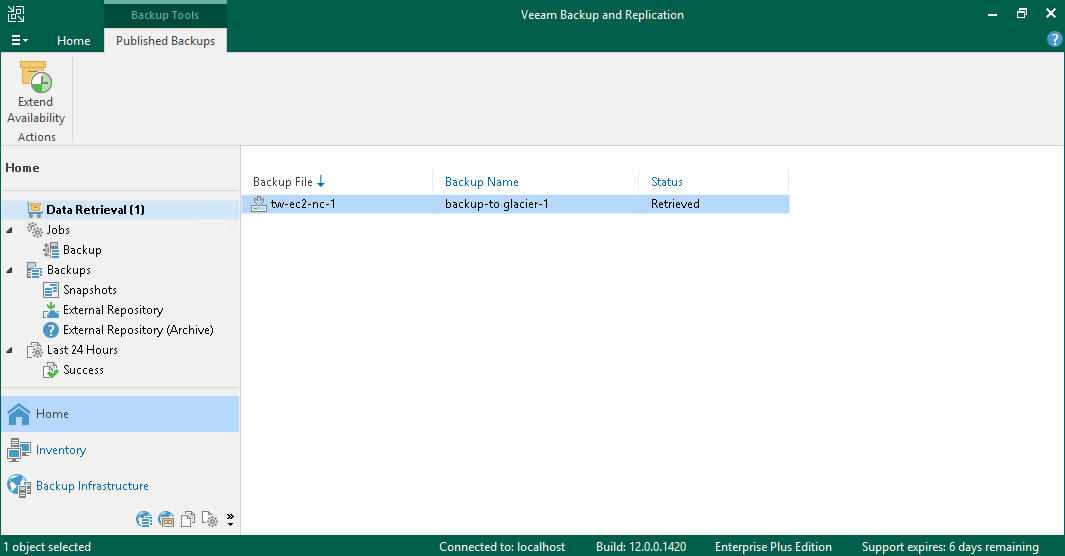Select the tw-ec2-nc-1 backup file row
The width and height of the screenshot is (1065, 556).
click(x=516, y=204)
